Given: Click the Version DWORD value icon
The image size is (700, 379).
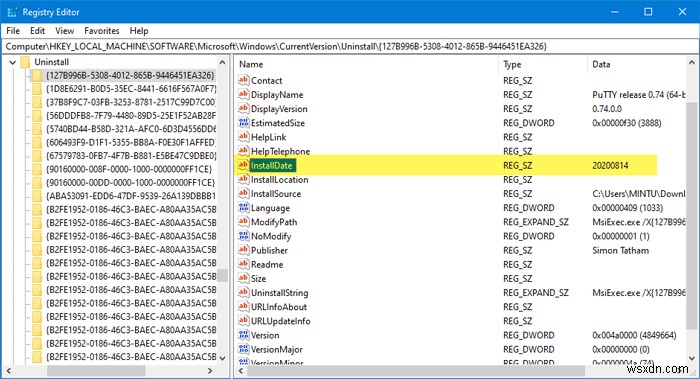Looking at the screenshot, I should pyautogui.click(x=243, y=335).
